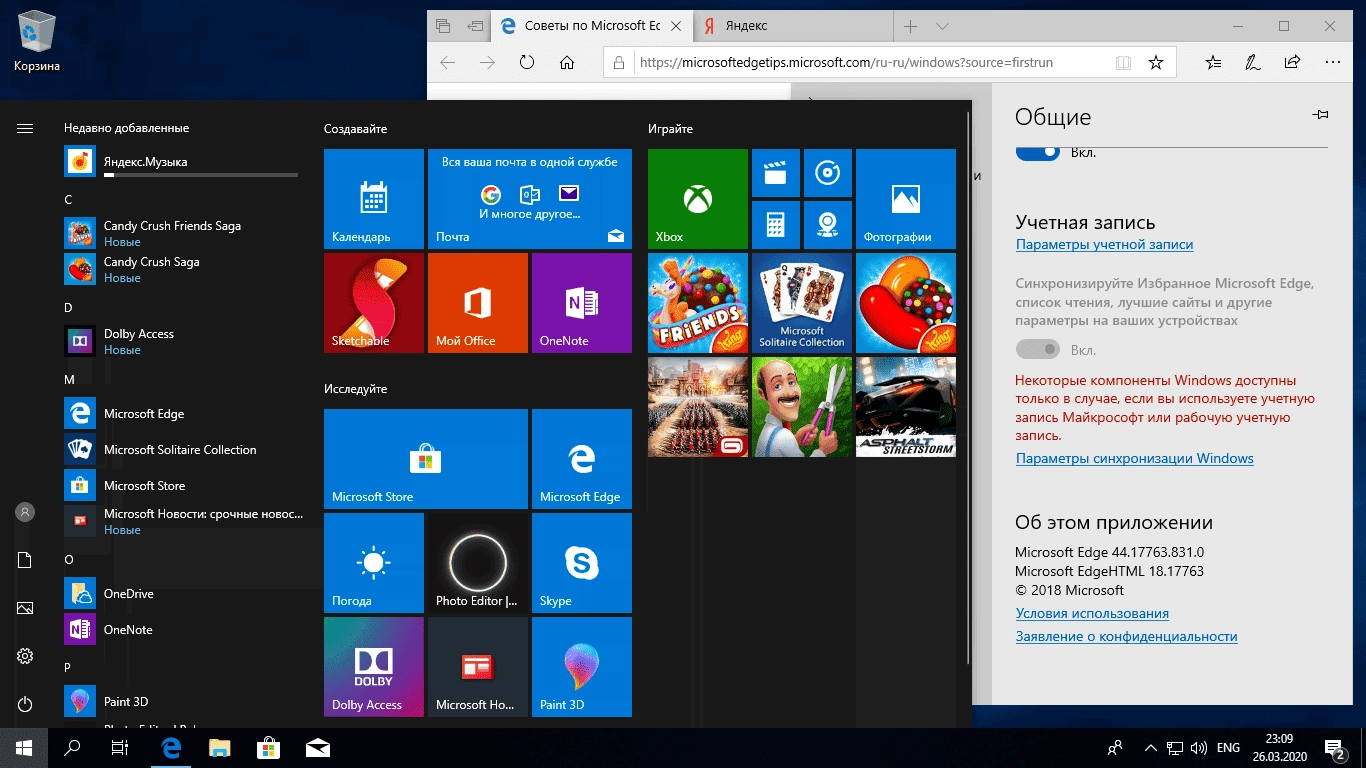
Task: Open Microsoft Solitaire Collection tile
Action: pos(802,303)
